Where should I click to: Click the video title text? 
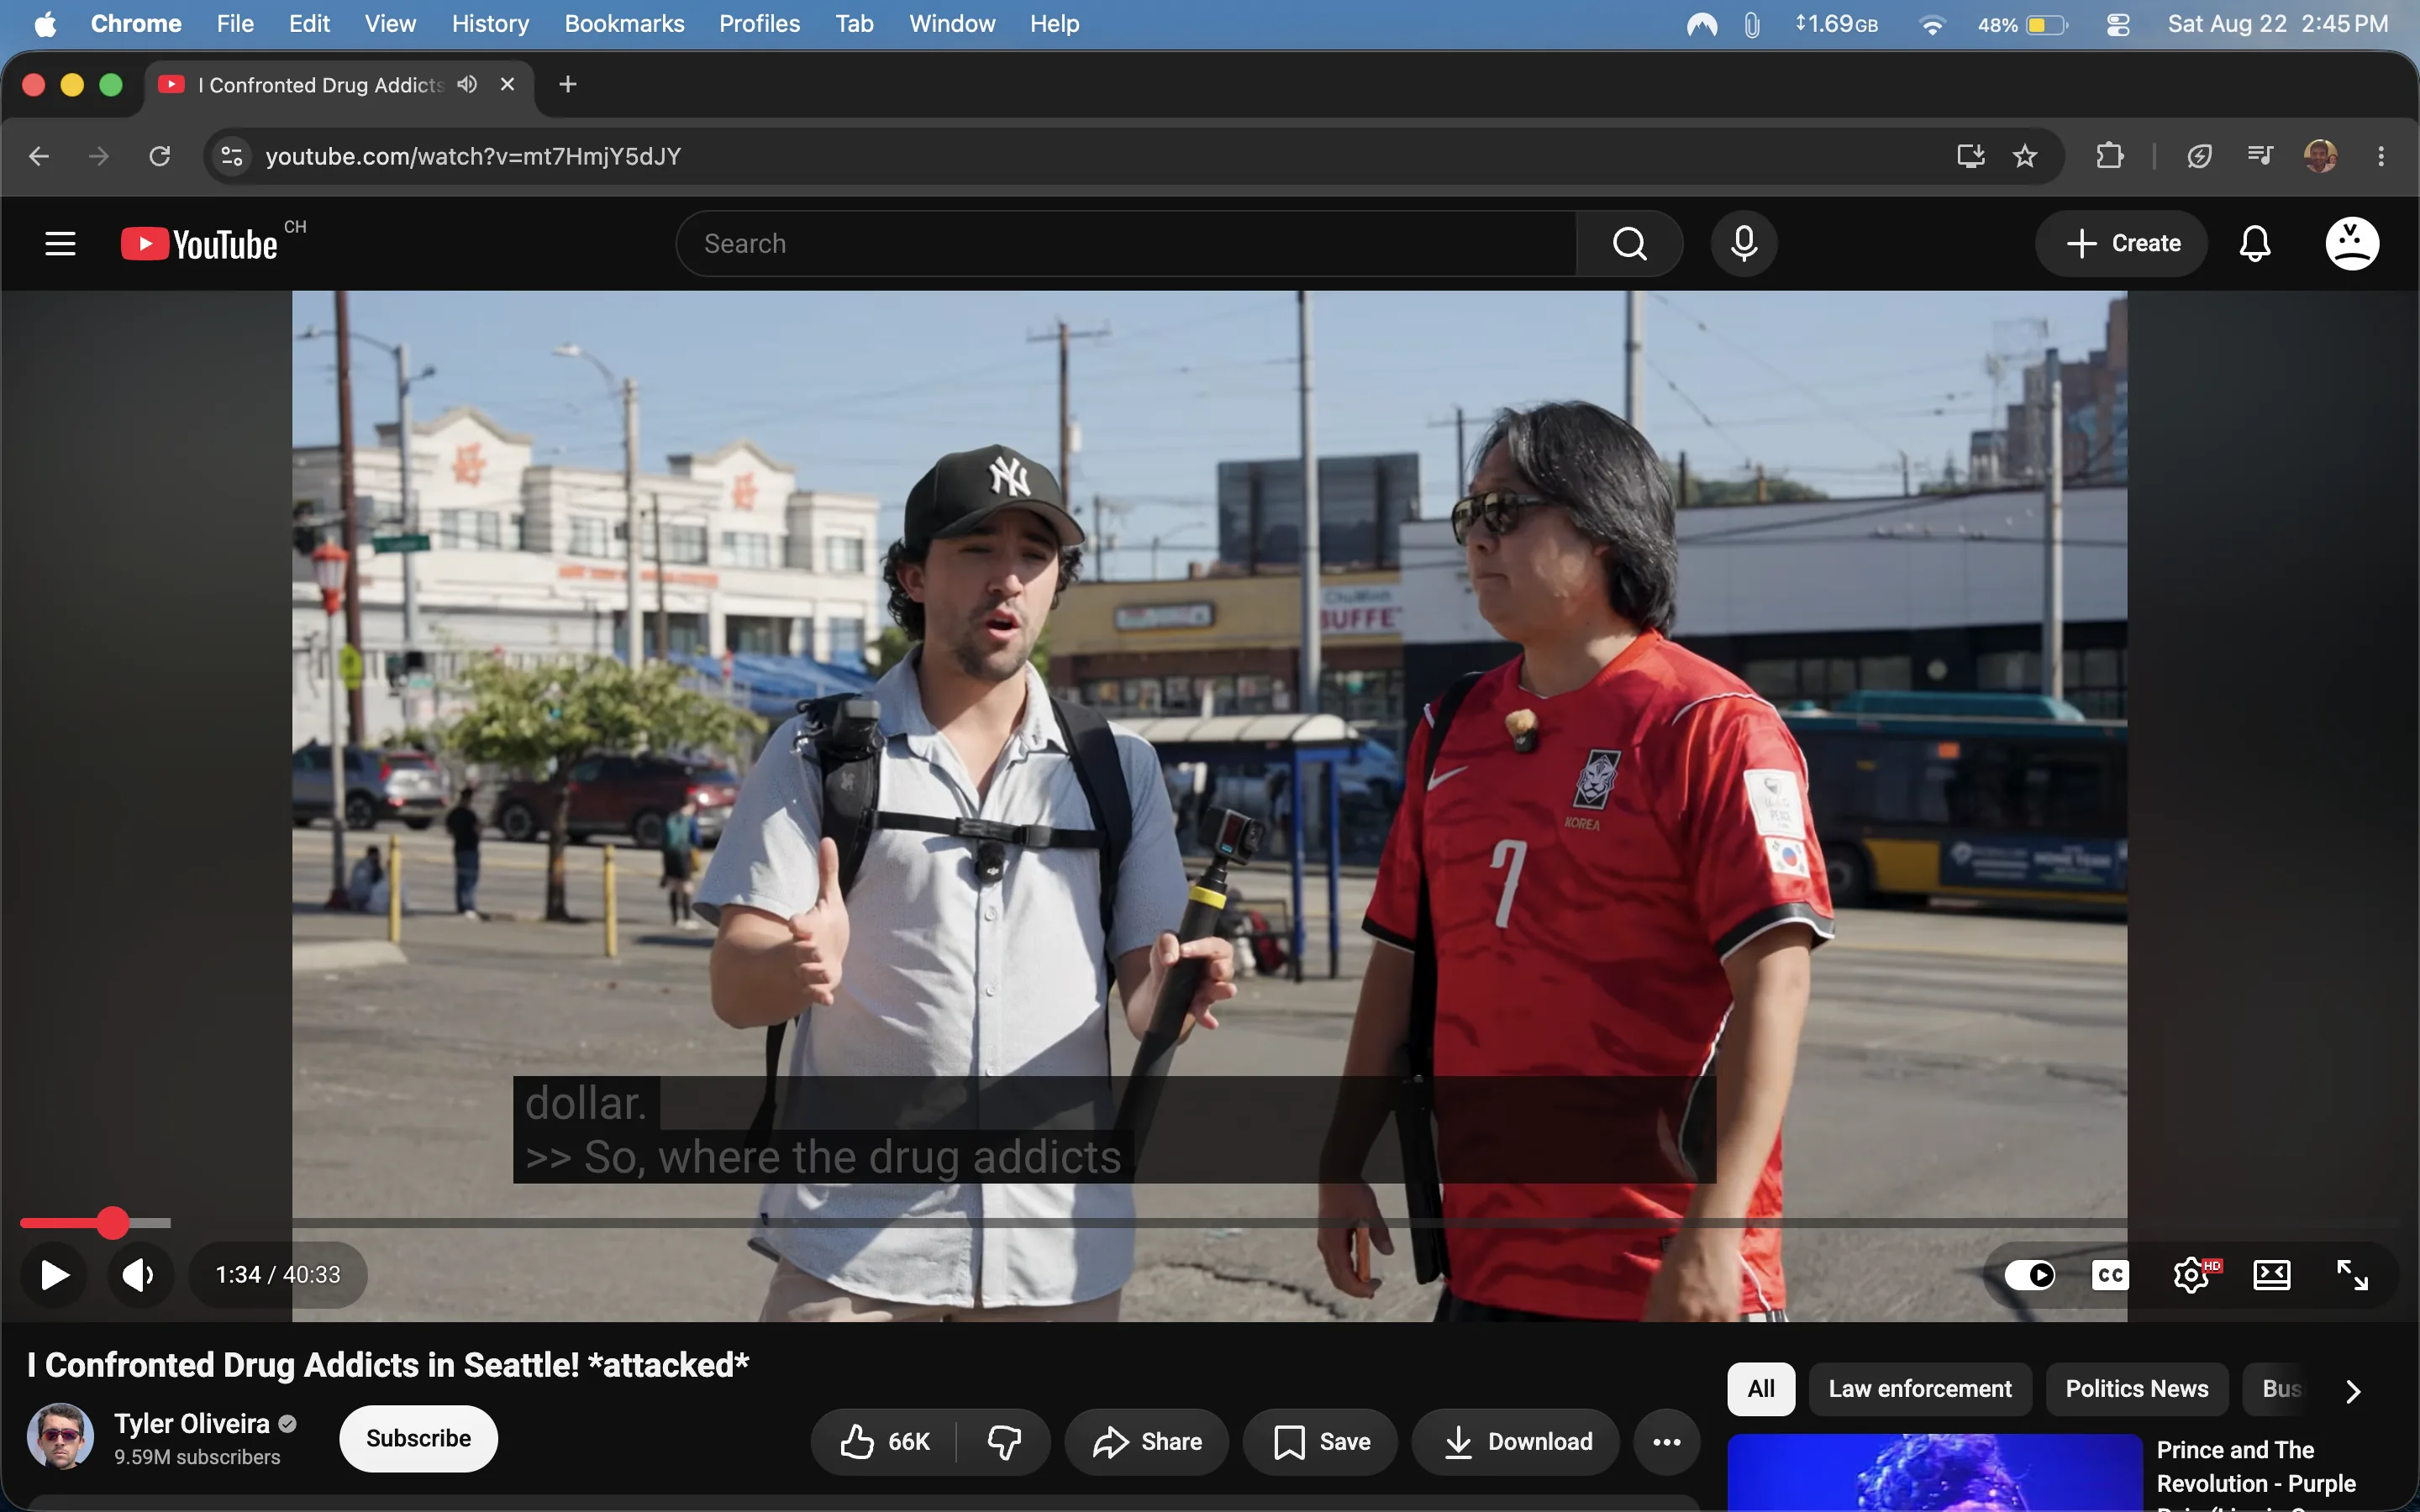click(388, 1365)
